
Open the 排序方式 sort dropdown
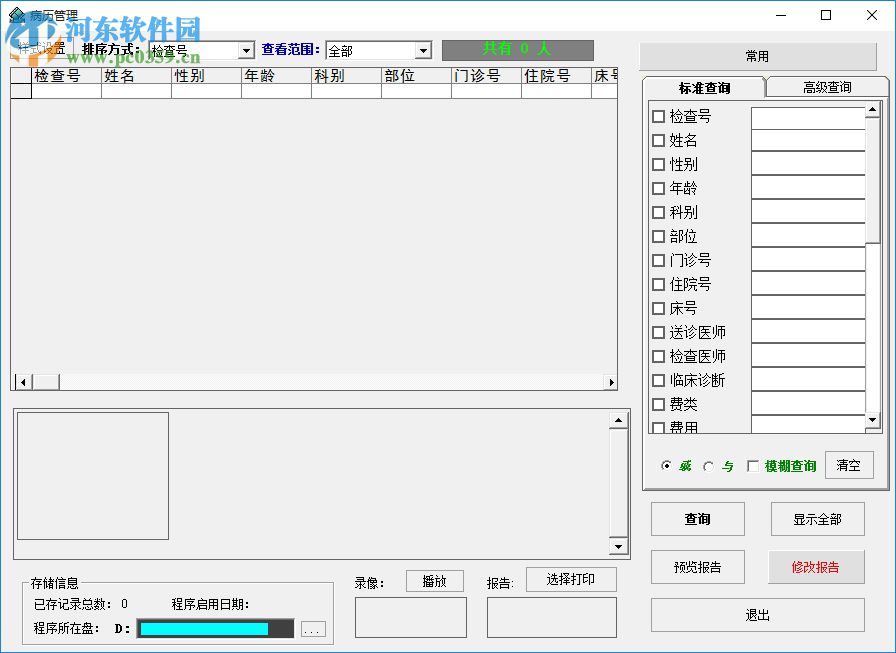coord(246,51)
